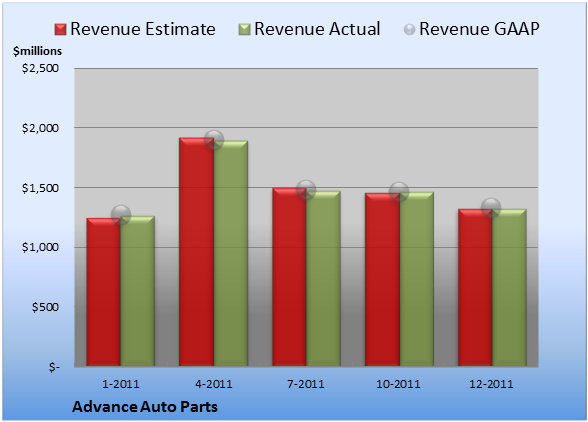This screenshot has width=588, height=422.
Task: Select the Revenue Estimate legend label
Action: tap(143, 29)
